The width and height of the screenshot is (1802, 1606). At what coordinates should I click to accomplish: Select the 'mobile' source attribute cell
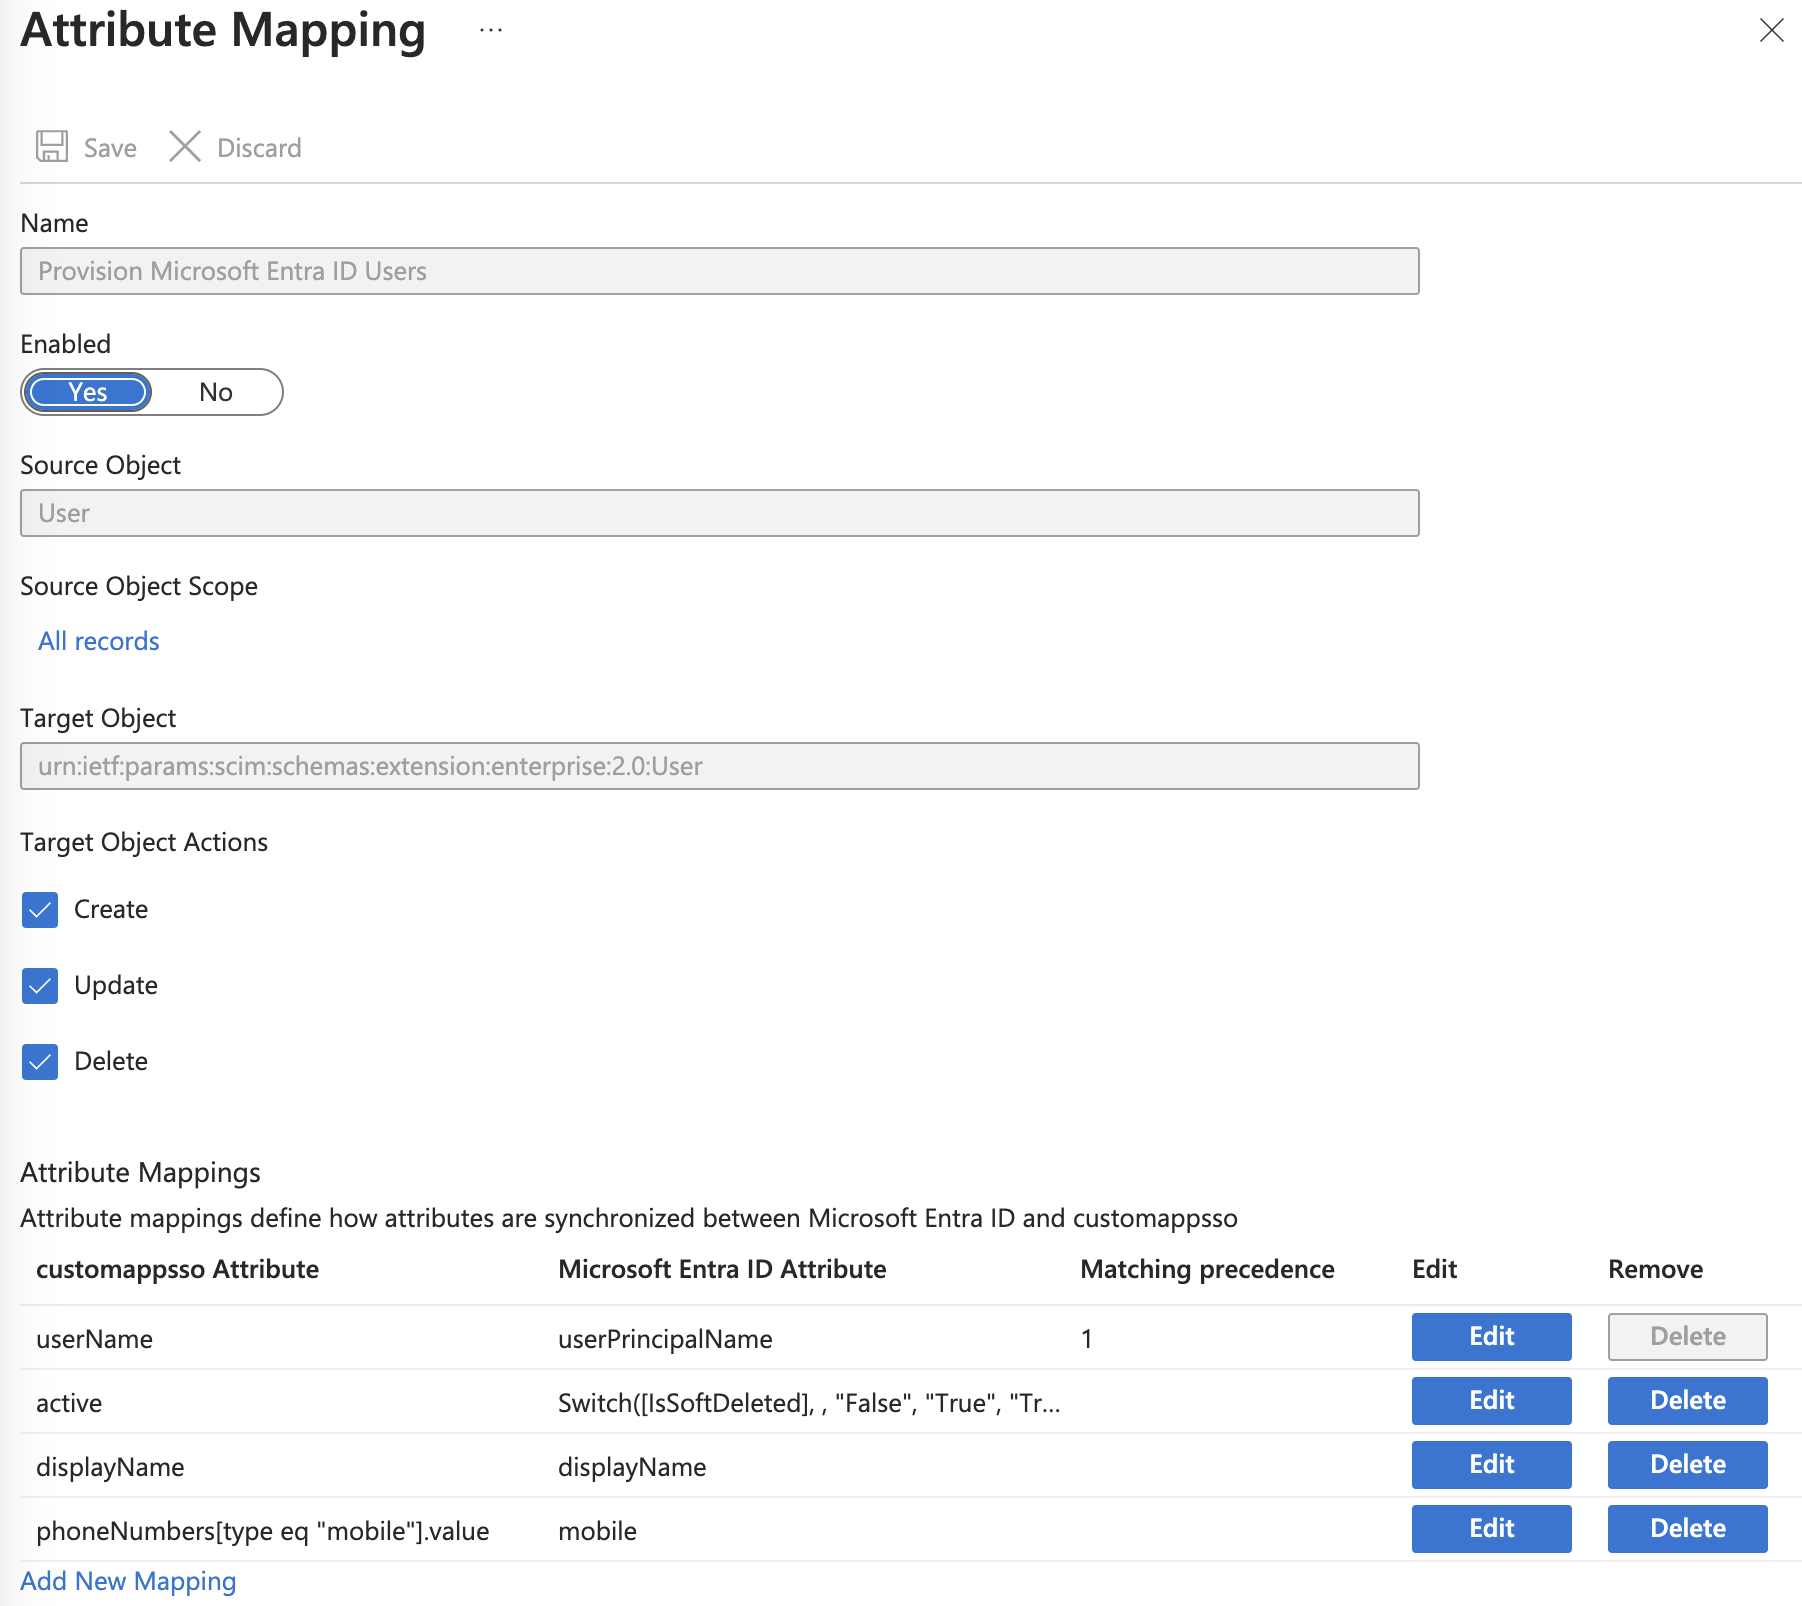597,1531
